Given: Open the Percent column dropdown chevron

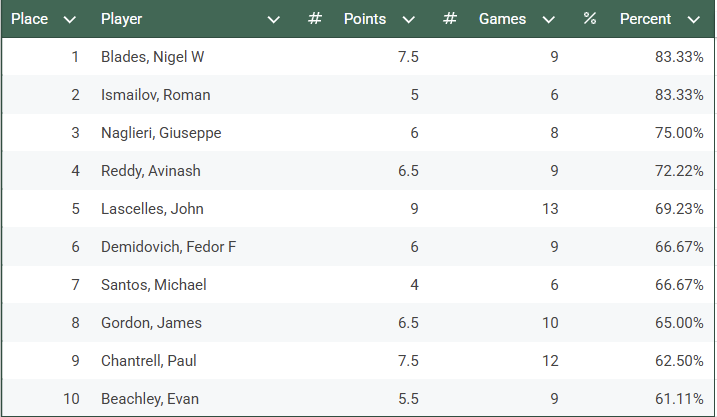Looking at the screenshot, I should click(x=693, y=19).
